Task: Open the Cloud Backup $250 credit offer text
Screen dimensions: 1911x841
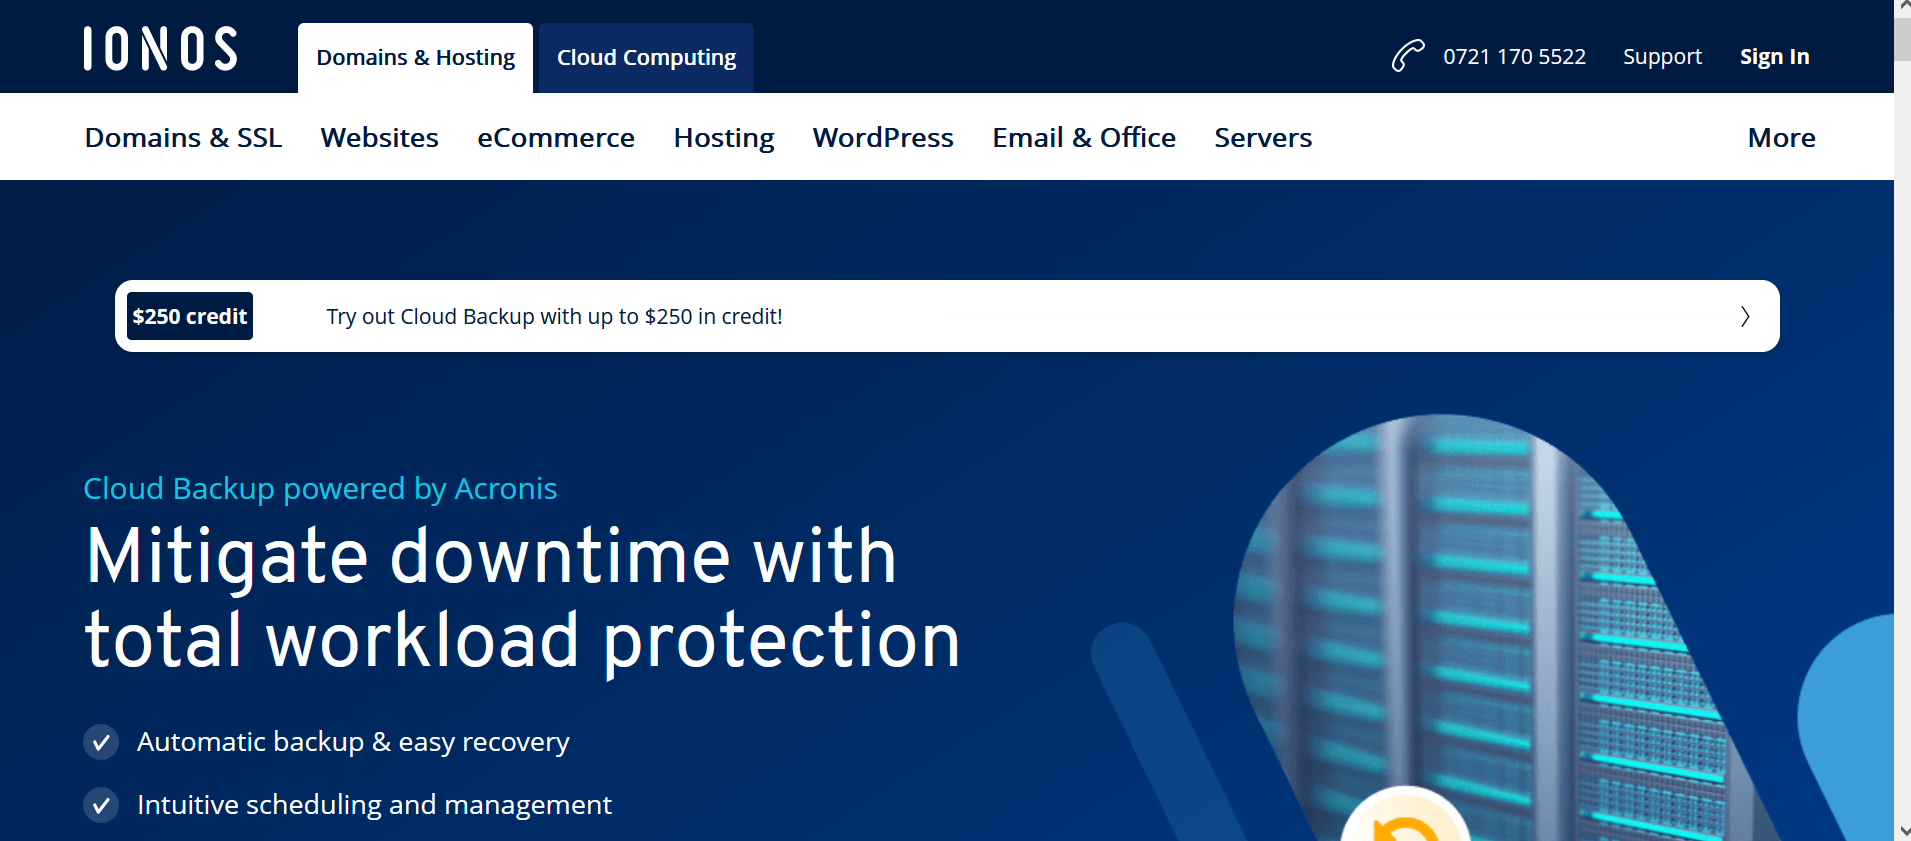Action: point(554,317)
